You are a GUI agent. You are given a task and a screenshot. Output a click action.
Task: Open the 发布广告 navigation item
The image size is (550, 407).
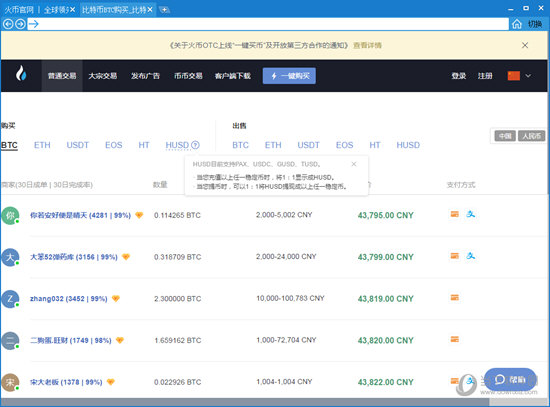point(145,76)
